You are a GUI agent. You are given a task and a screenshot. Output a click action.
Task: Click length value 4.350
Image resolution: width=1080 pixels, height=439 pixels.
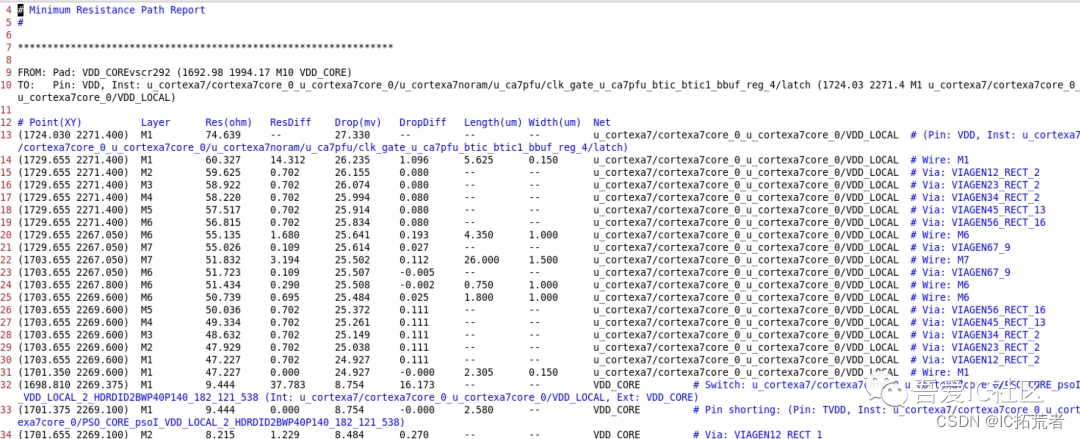[479, 234]
